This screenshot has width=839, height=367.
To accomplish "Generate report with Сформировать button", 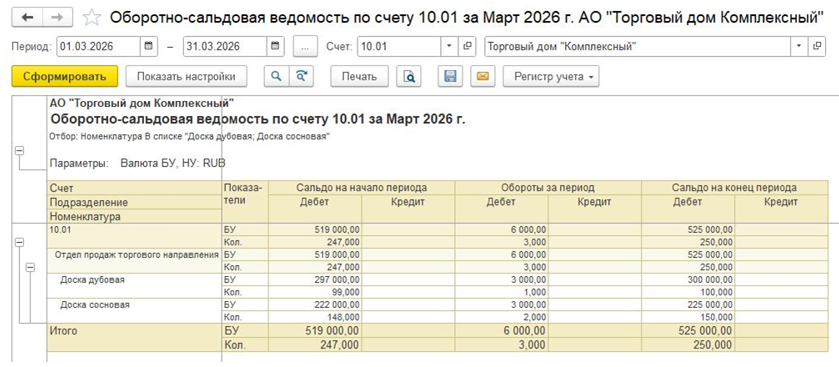I will [64, 77].
